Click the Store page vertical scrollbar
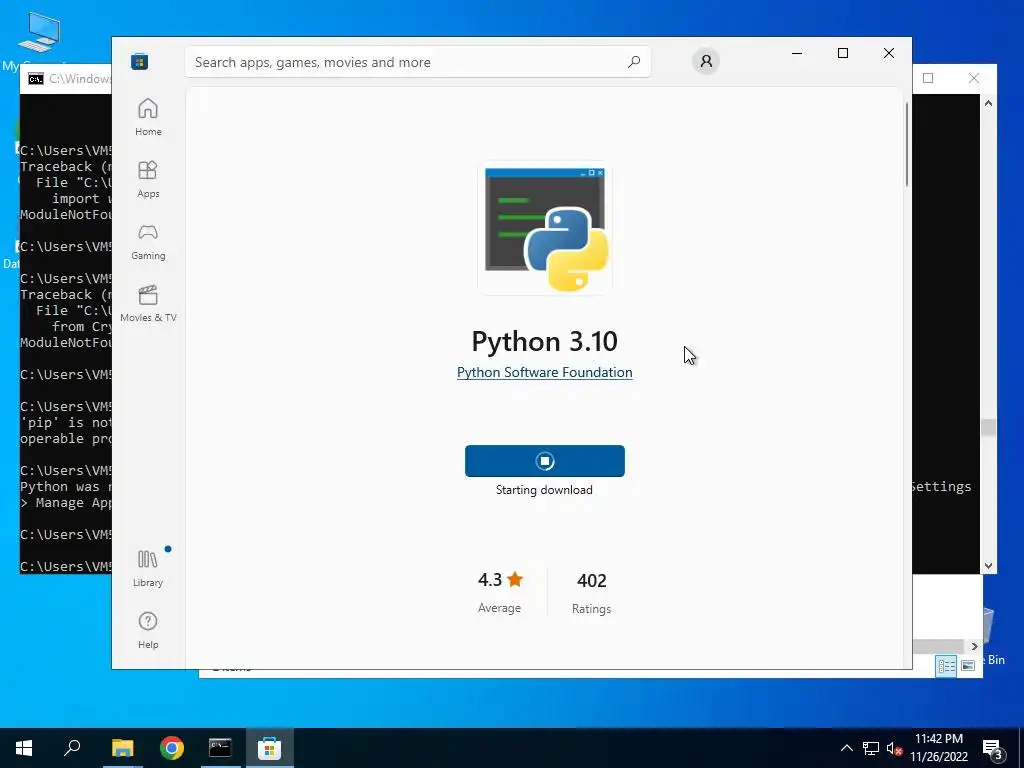 coord(906,145)
